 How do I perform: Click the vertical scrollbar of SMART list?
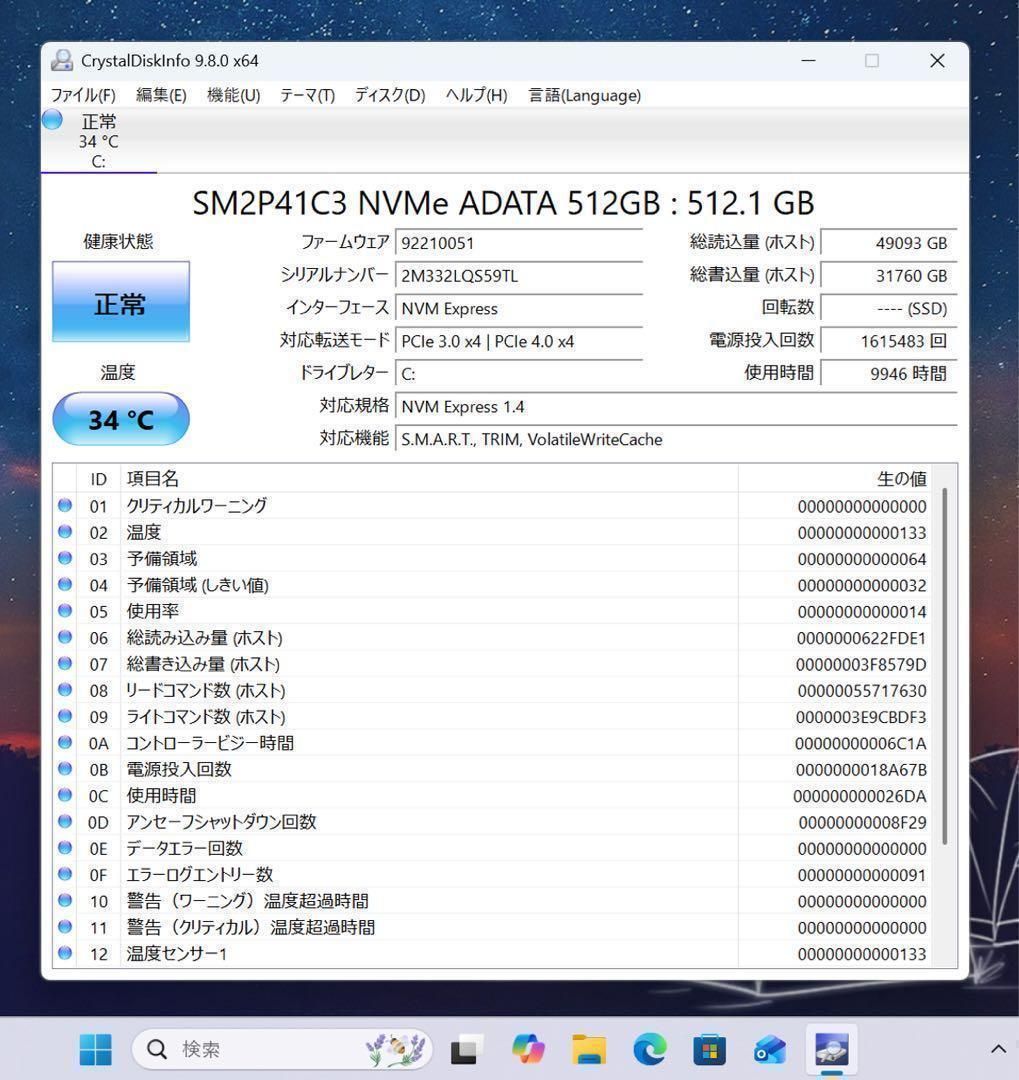point(945,665)
